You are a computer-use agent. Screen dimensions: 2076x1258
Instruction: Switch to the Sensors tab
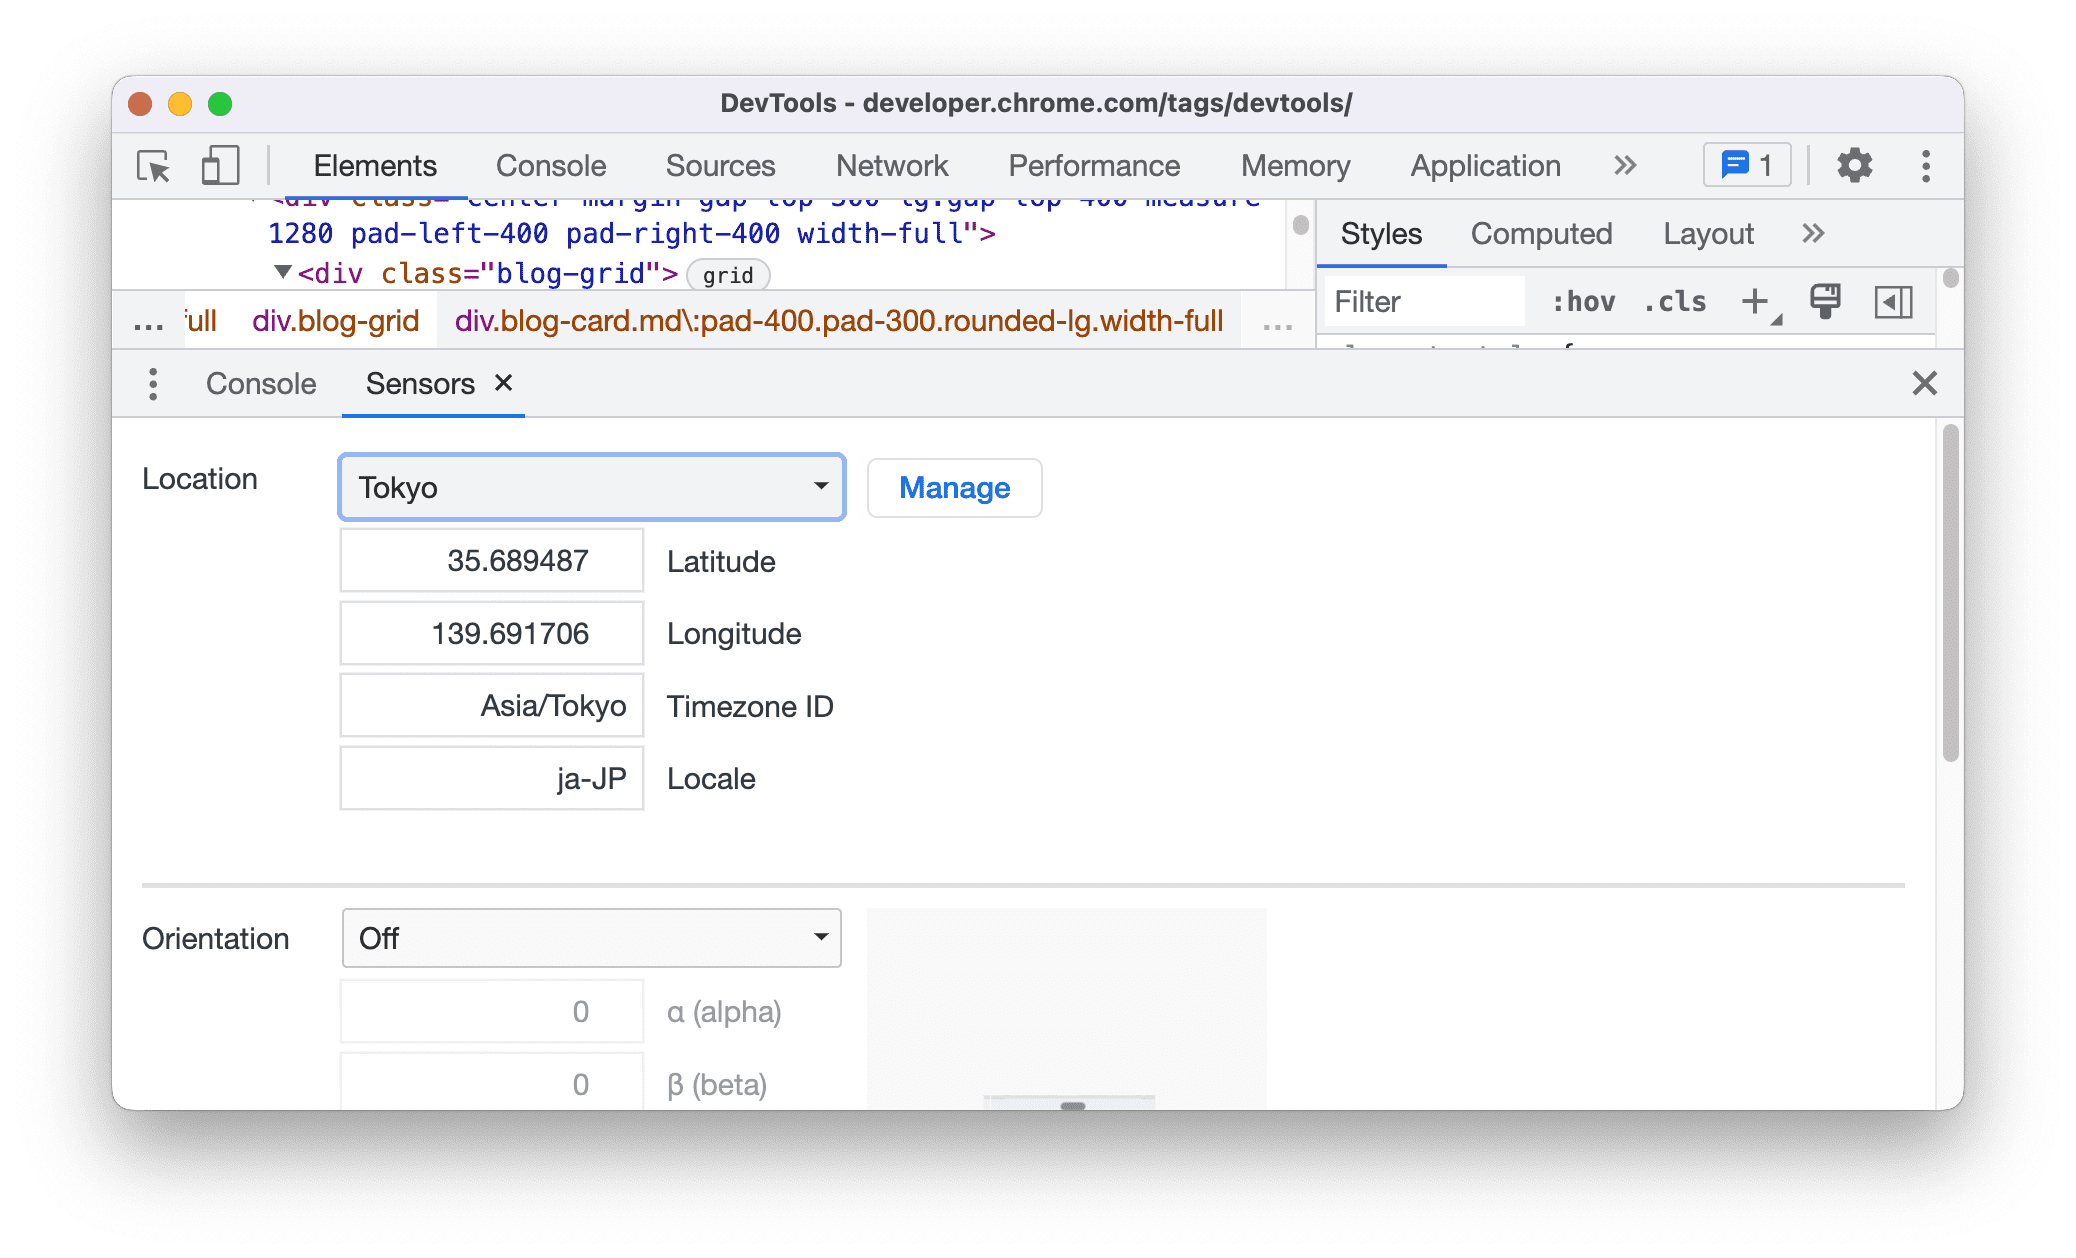[421, 383]
